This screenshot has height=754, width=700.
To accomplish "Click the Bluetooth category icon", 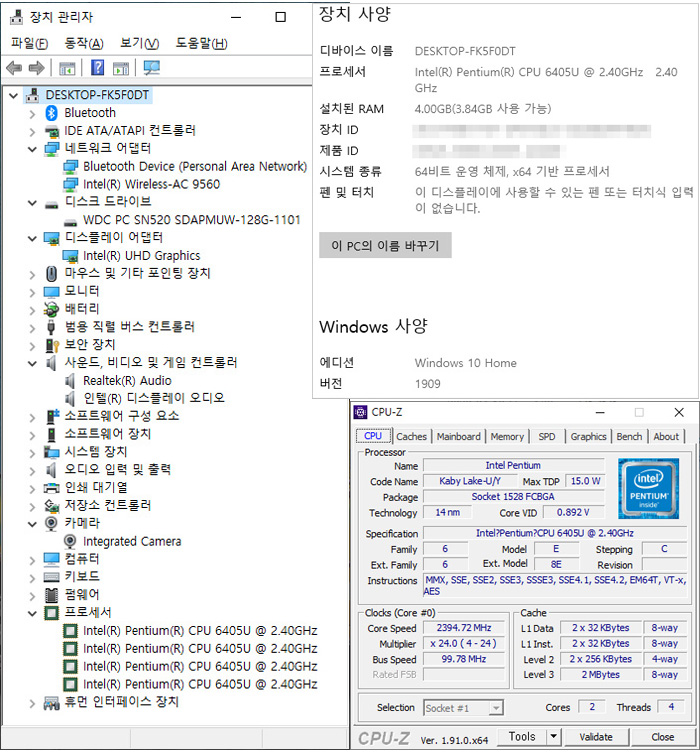I will [x=51, y=113].
